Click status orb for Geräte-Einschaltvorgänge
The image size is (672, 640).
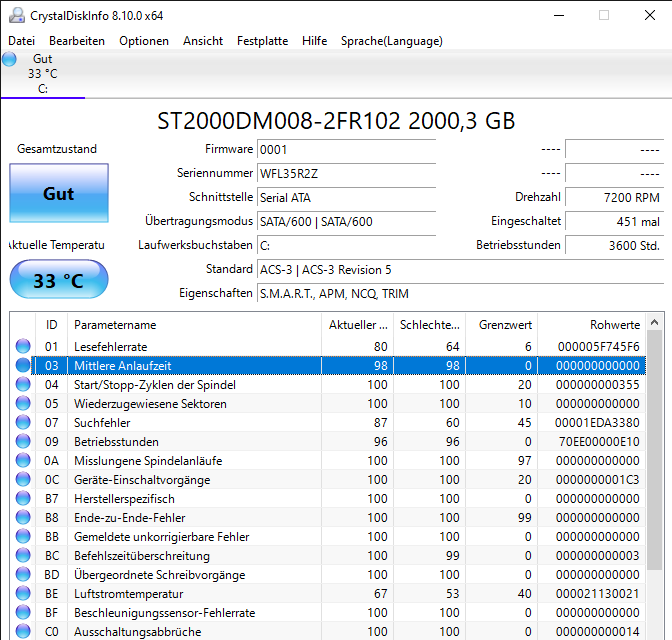[23, 479]
